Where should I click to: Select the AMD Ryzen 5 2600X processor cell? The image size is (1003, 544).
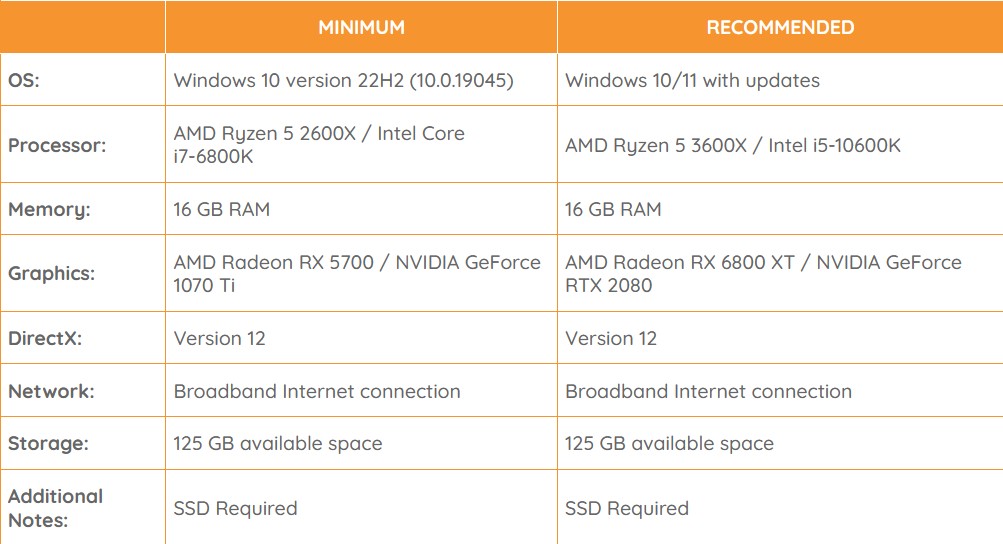click(319, 145)
